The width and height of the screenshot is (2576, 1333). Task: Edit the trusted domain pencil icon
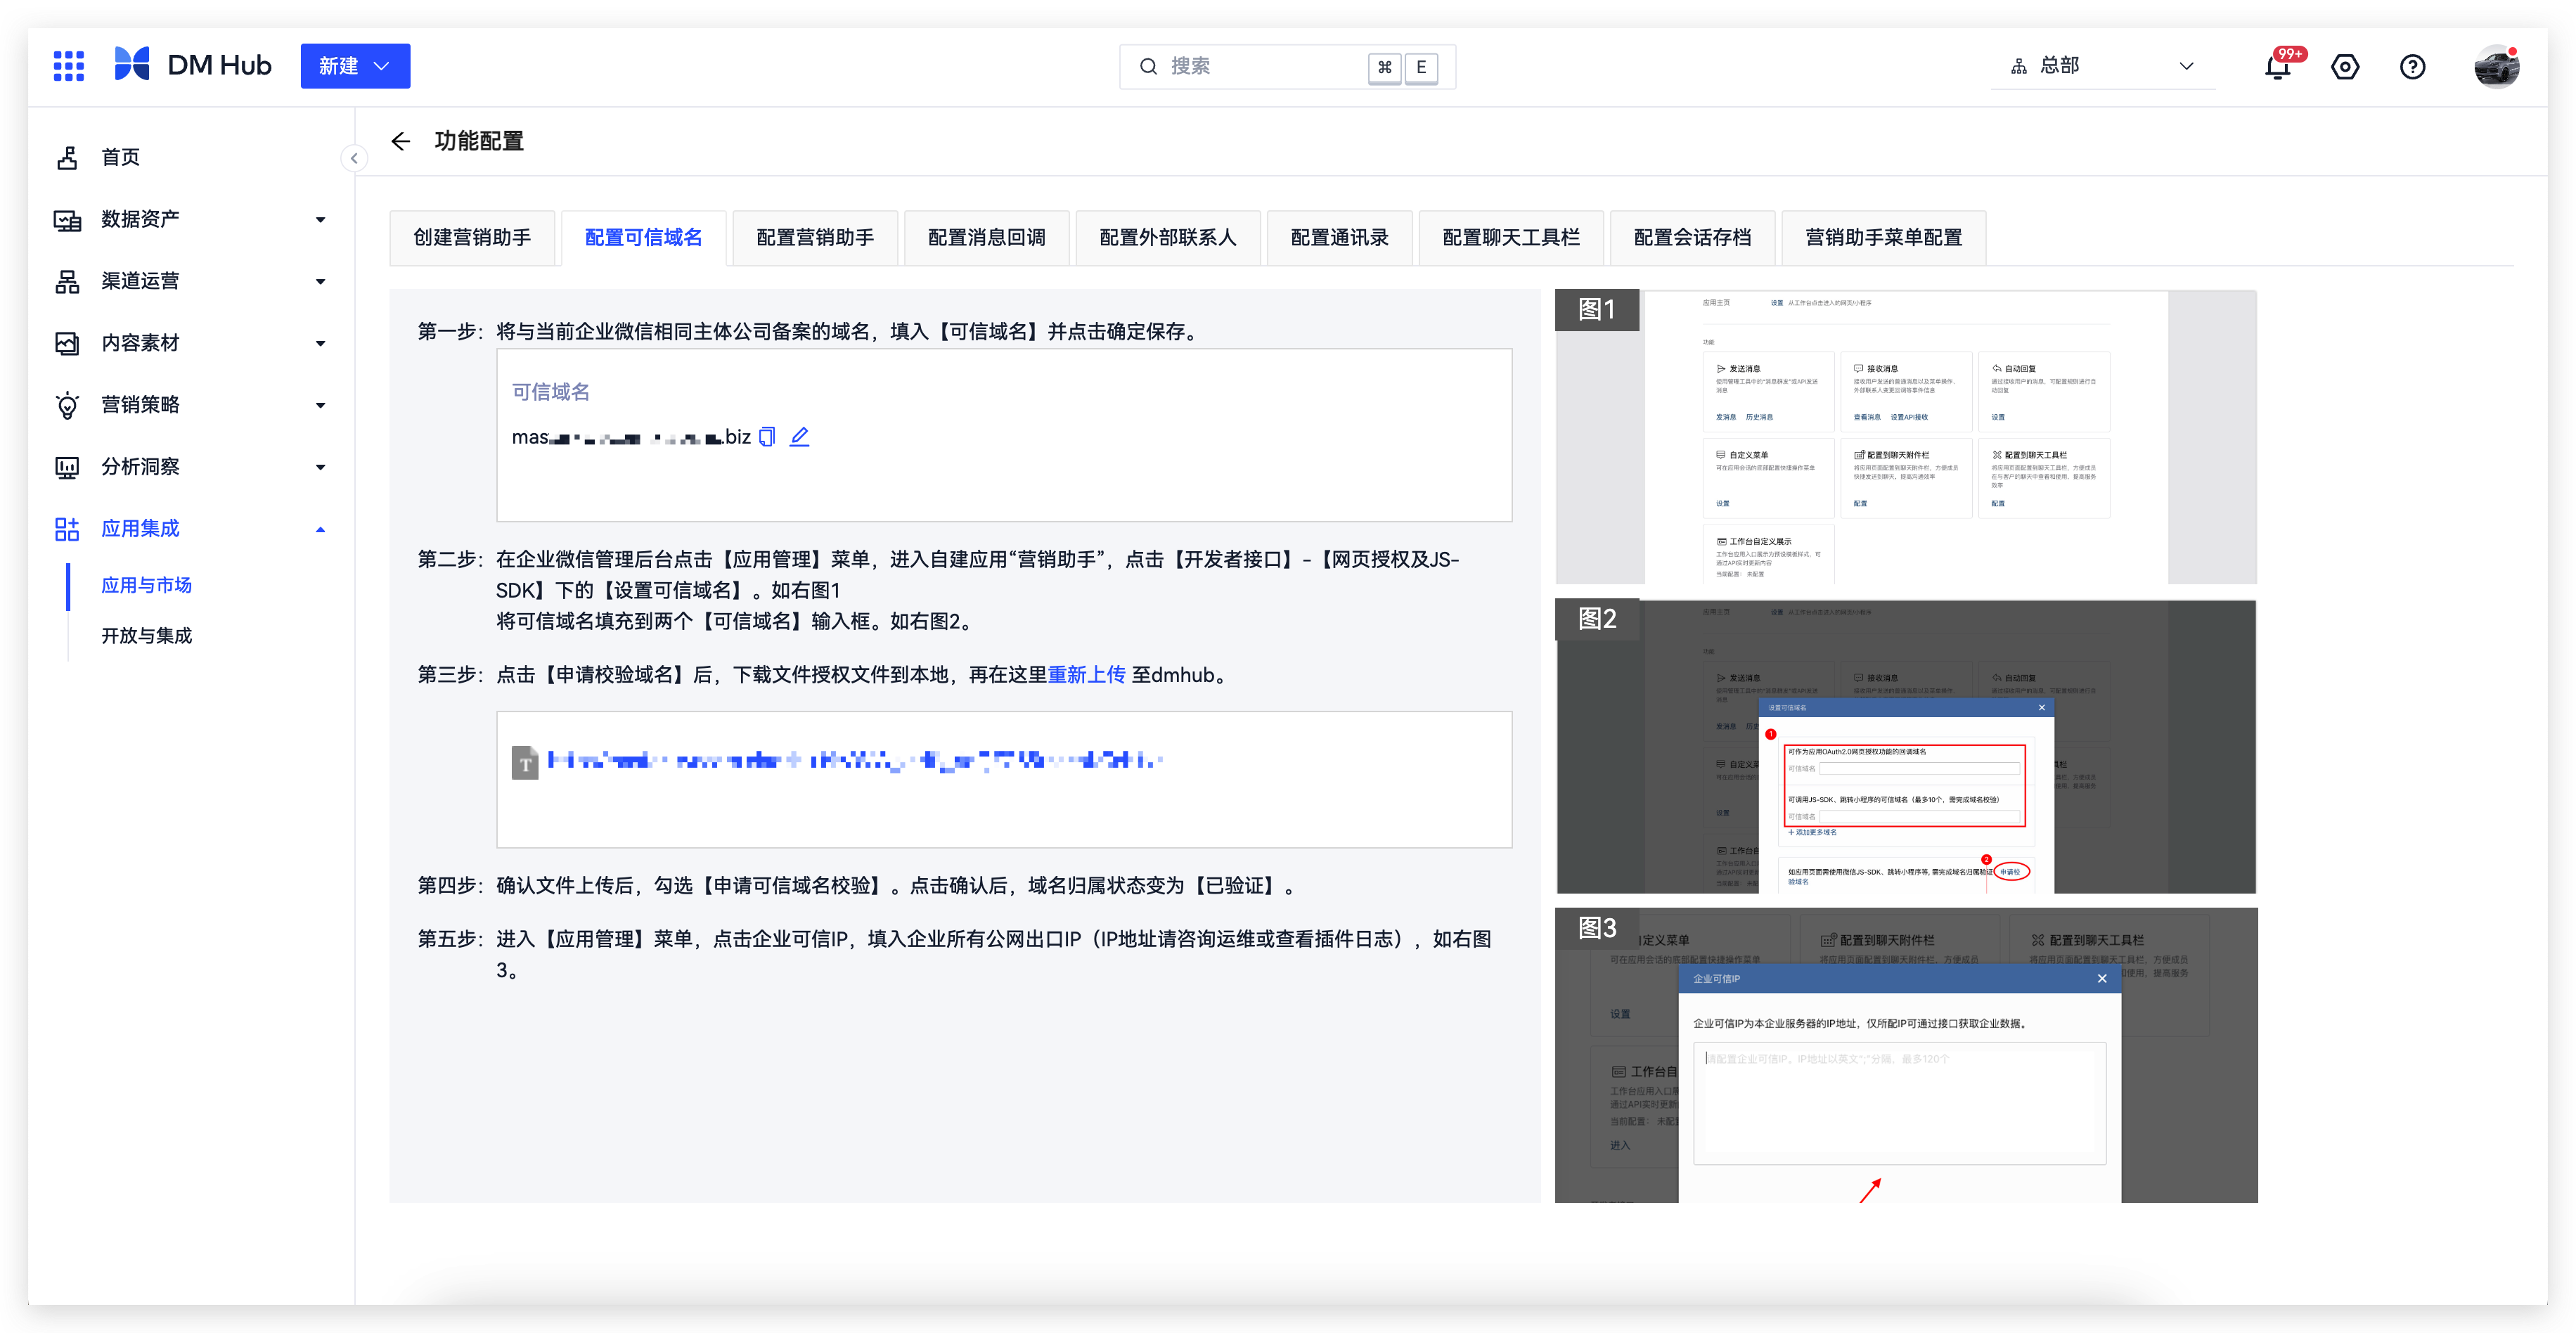(799, 437)
